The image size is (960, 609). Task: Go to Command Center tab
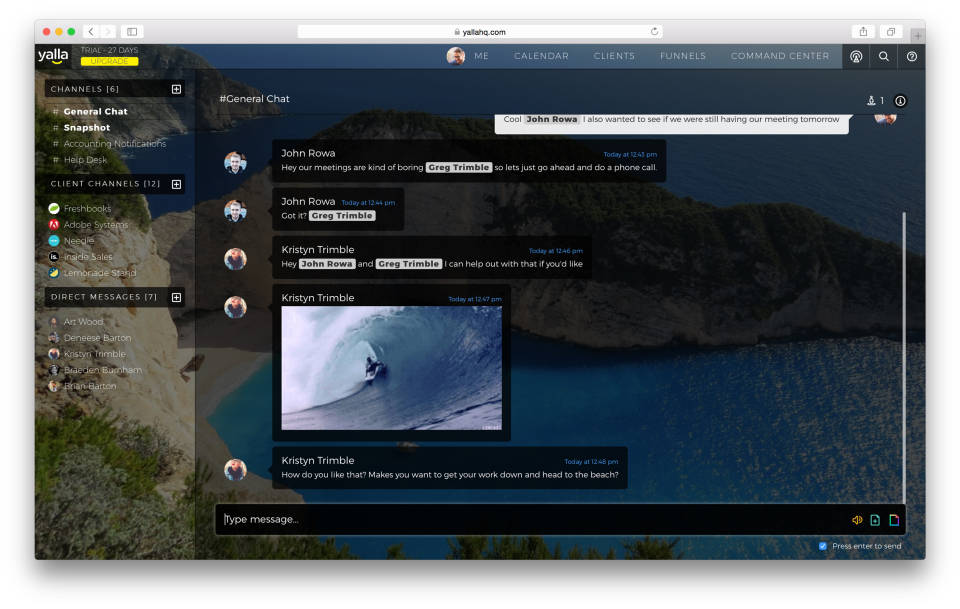coord(779,56)
